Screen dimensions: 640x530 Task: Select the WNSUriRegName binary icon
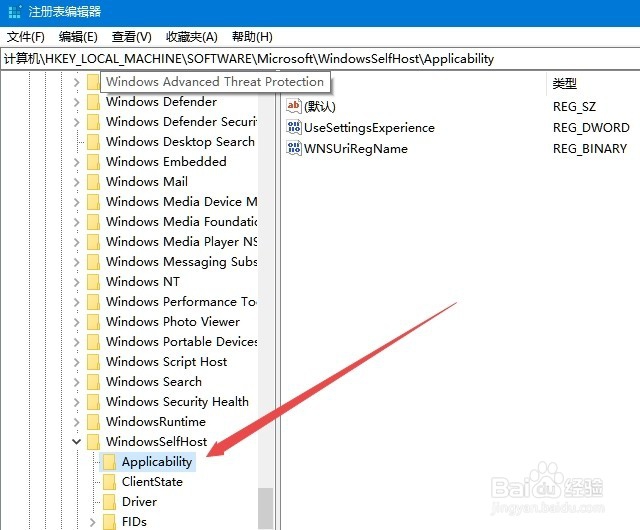[294, 148]
